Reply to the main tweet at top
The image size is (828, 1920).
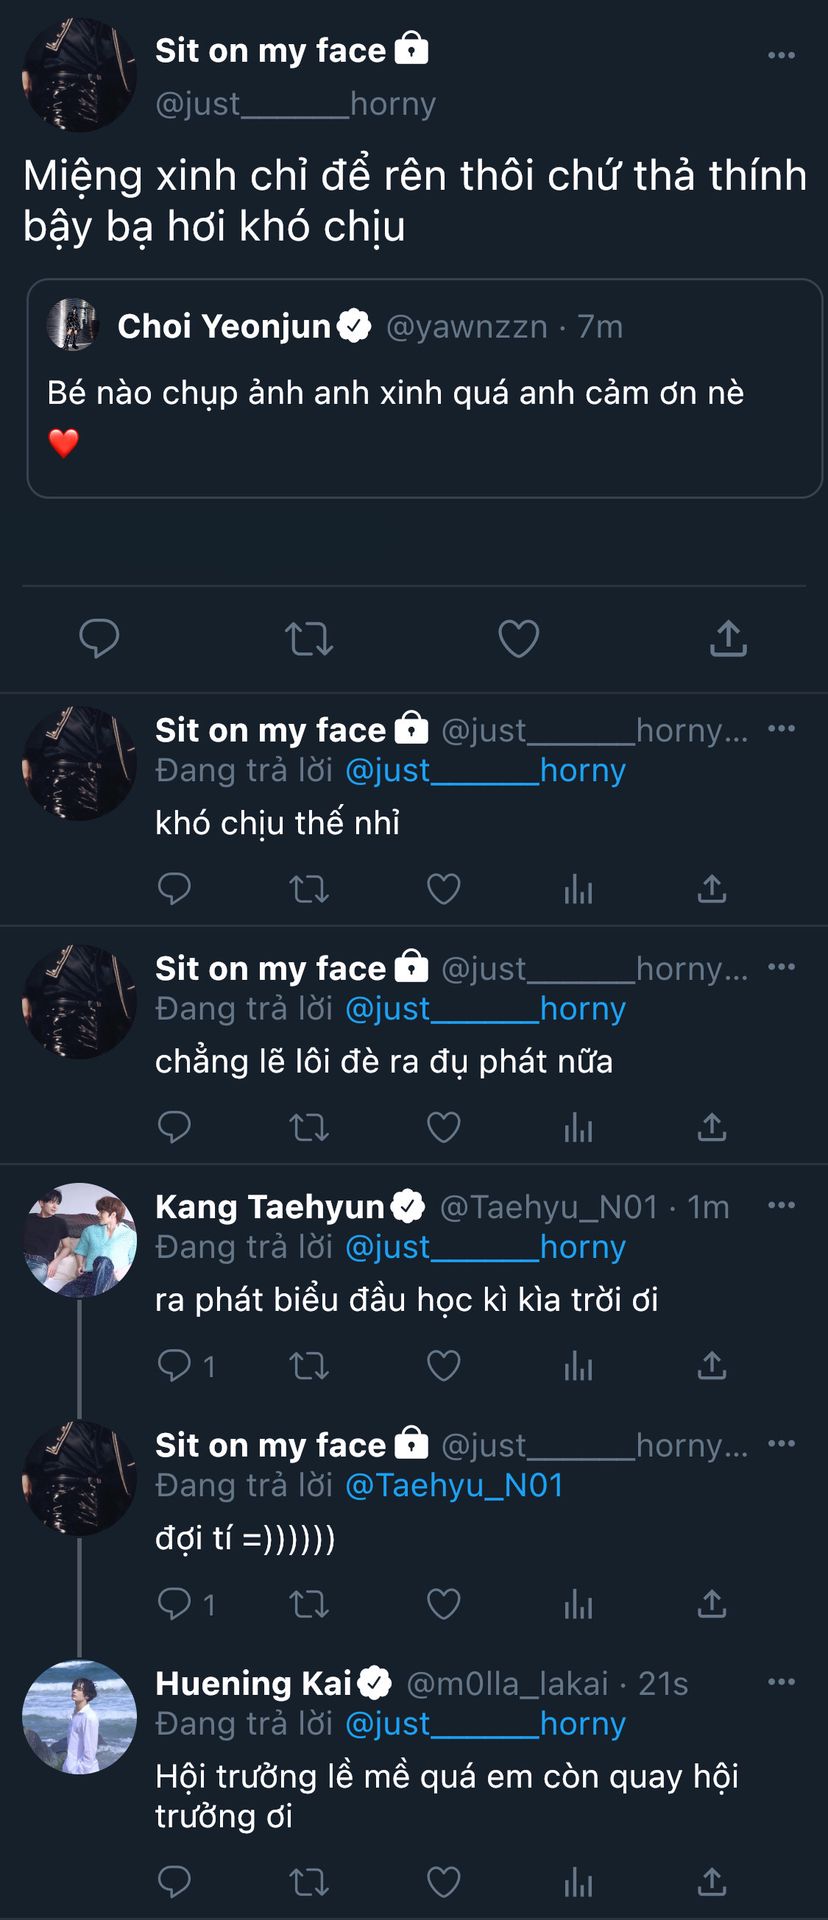click(x=99, y=639)
